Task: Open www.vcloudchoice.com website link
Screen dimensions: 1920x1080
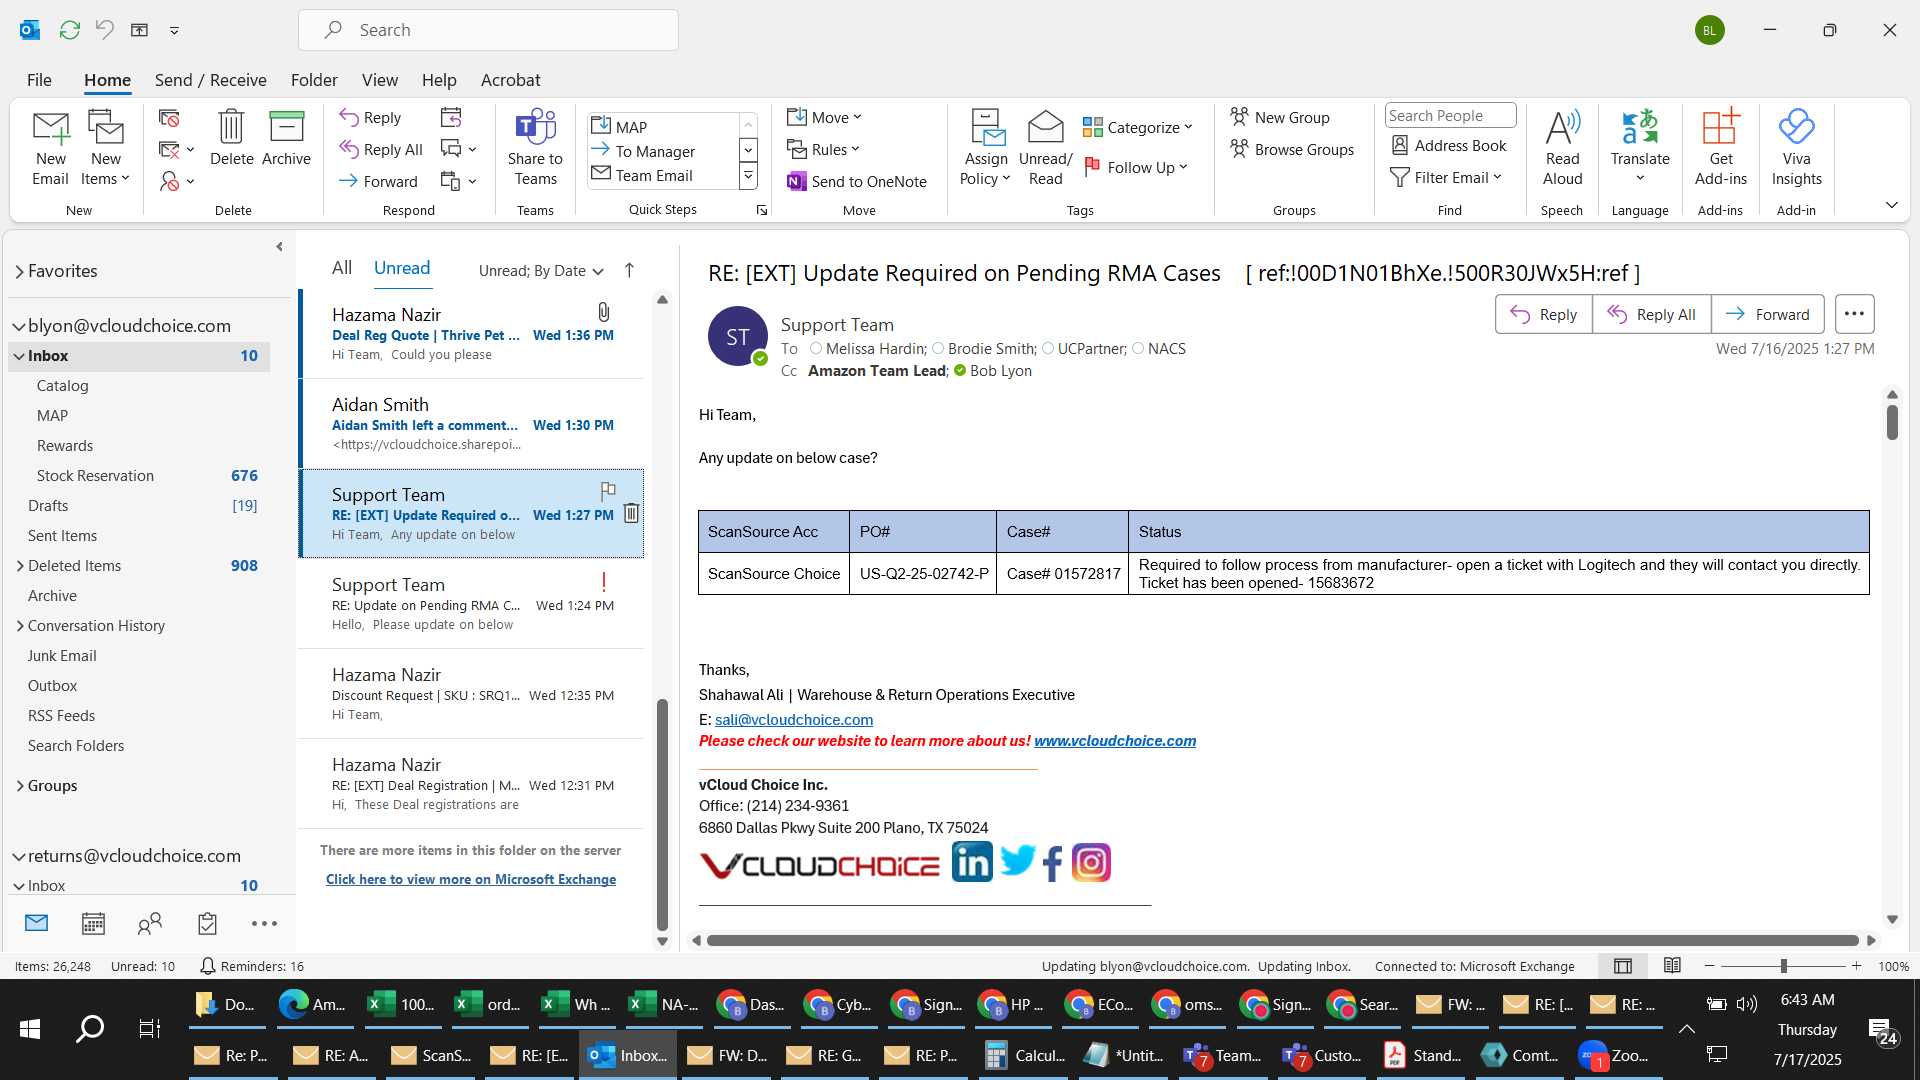Action: pos(1114,741)
